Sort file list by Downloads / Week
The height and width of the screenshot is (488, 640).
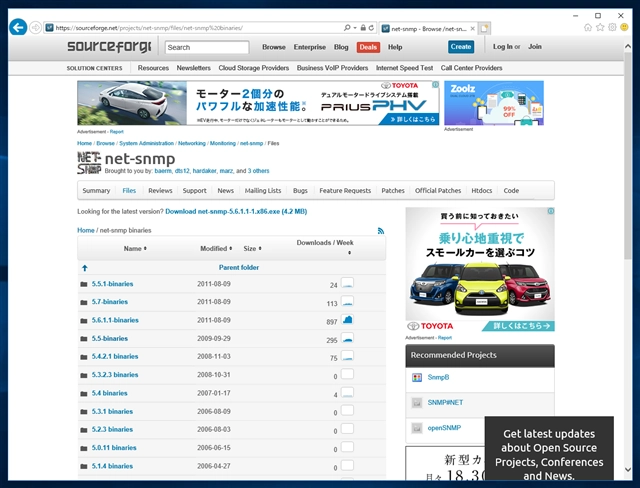point(325,247)
